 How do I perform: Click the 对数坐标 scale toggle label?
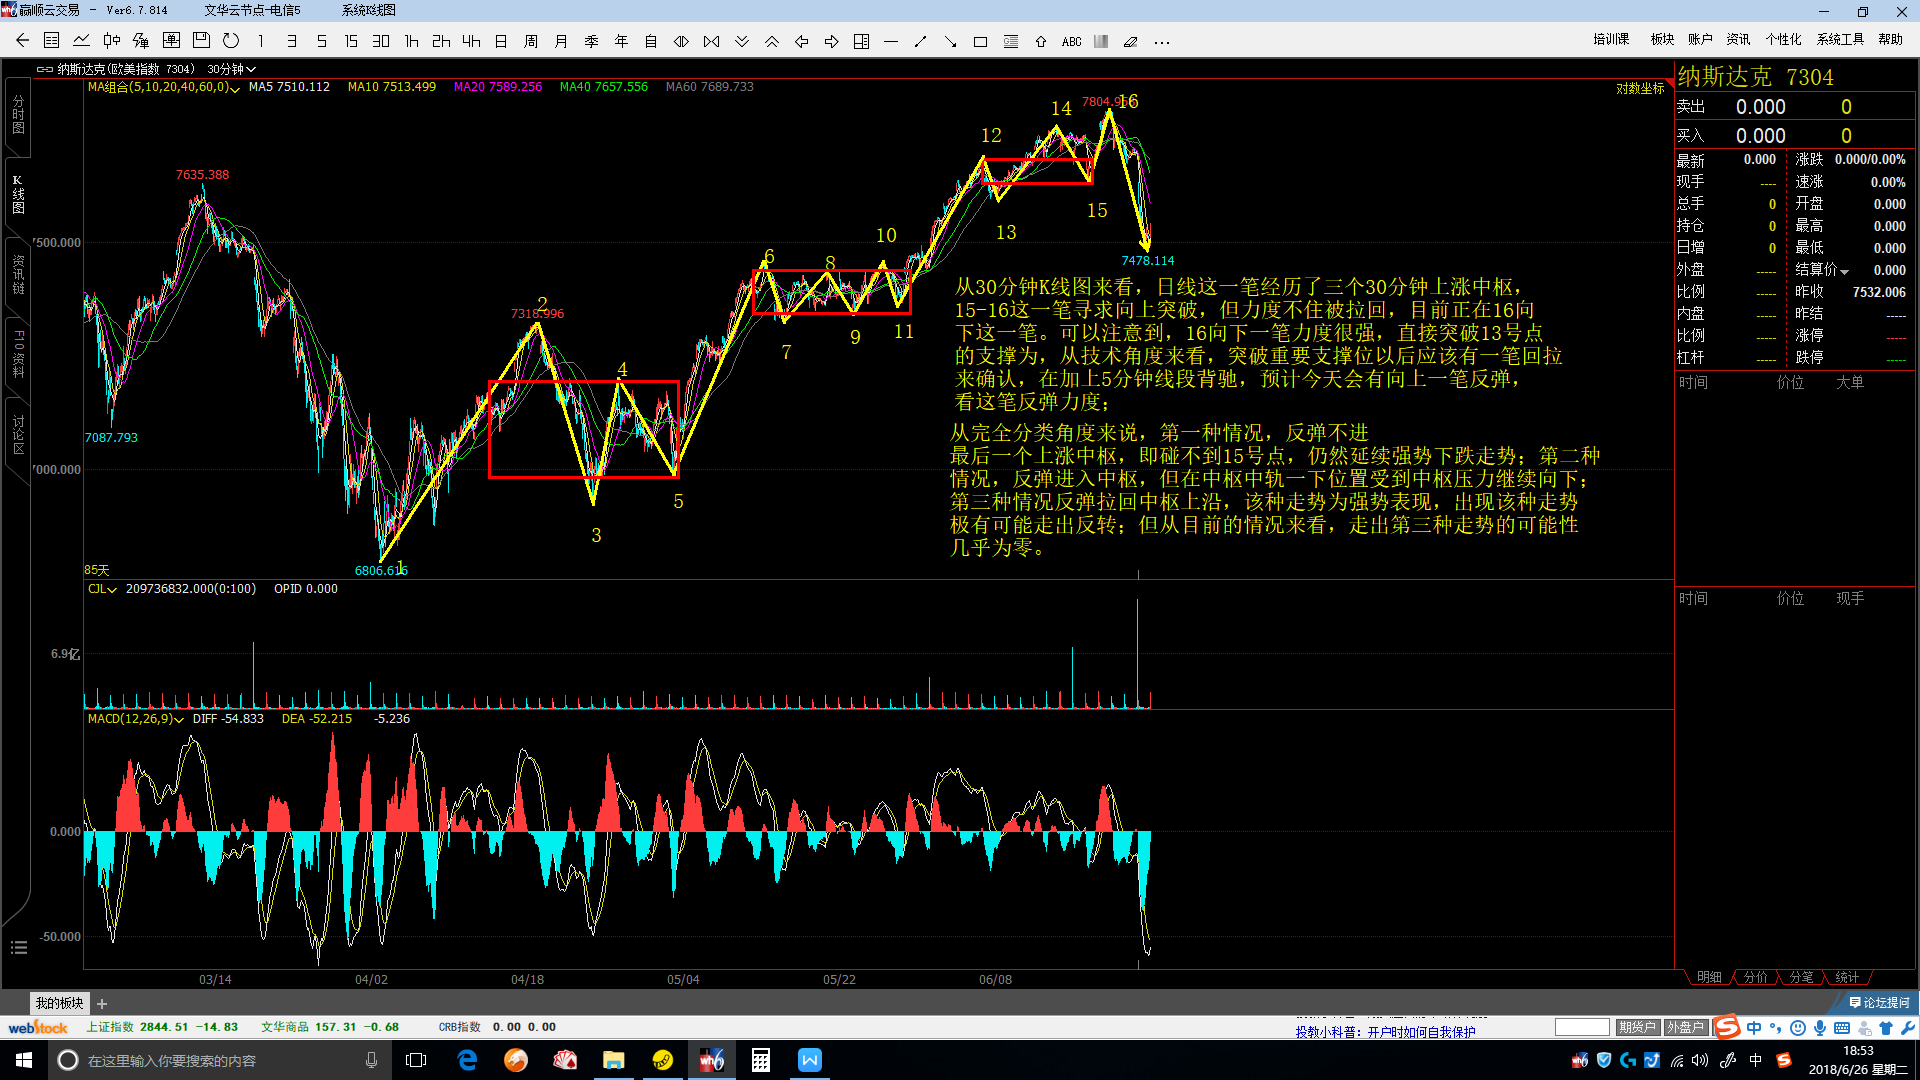[1640, 88]
